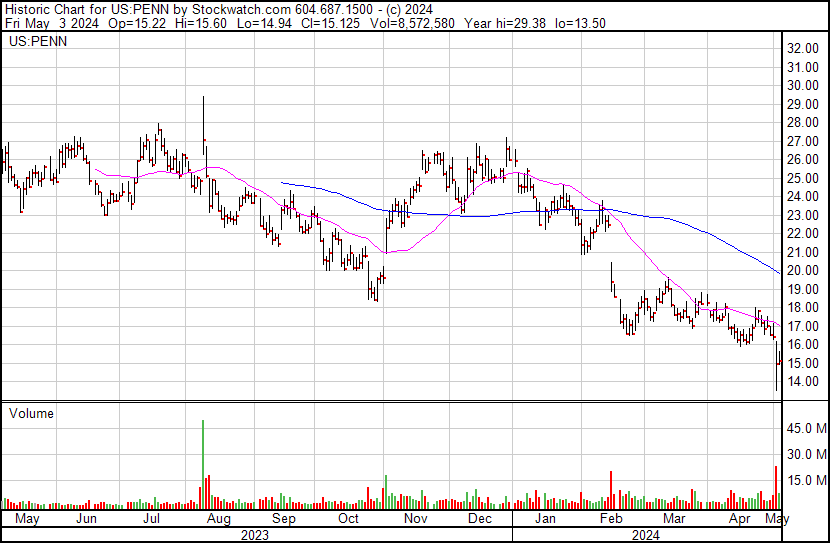Screen dimensions: 830x543
Task: Click the 30.0 M volume axis label
Action: [806, 454]
